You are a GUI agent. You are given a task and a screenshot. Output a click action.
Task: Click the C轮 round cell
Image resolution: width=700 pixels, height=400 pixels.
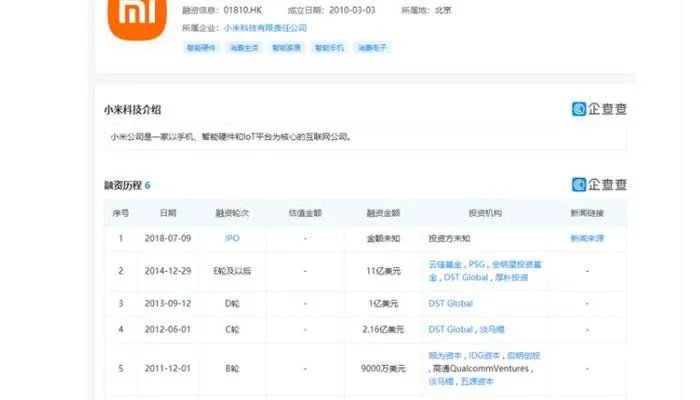click(232, 329)
